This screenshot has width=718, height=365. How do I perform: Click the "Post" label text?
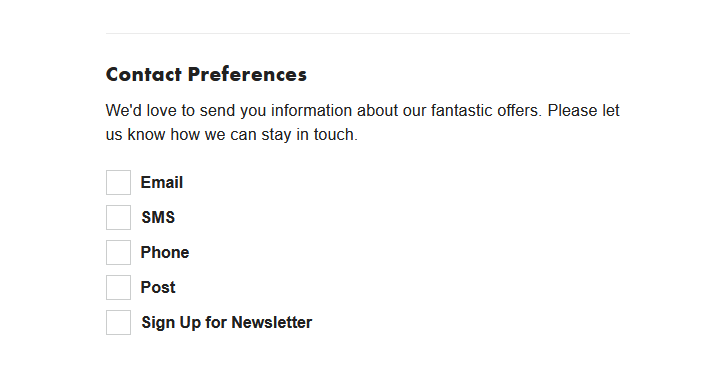click(x=158, y=287)
